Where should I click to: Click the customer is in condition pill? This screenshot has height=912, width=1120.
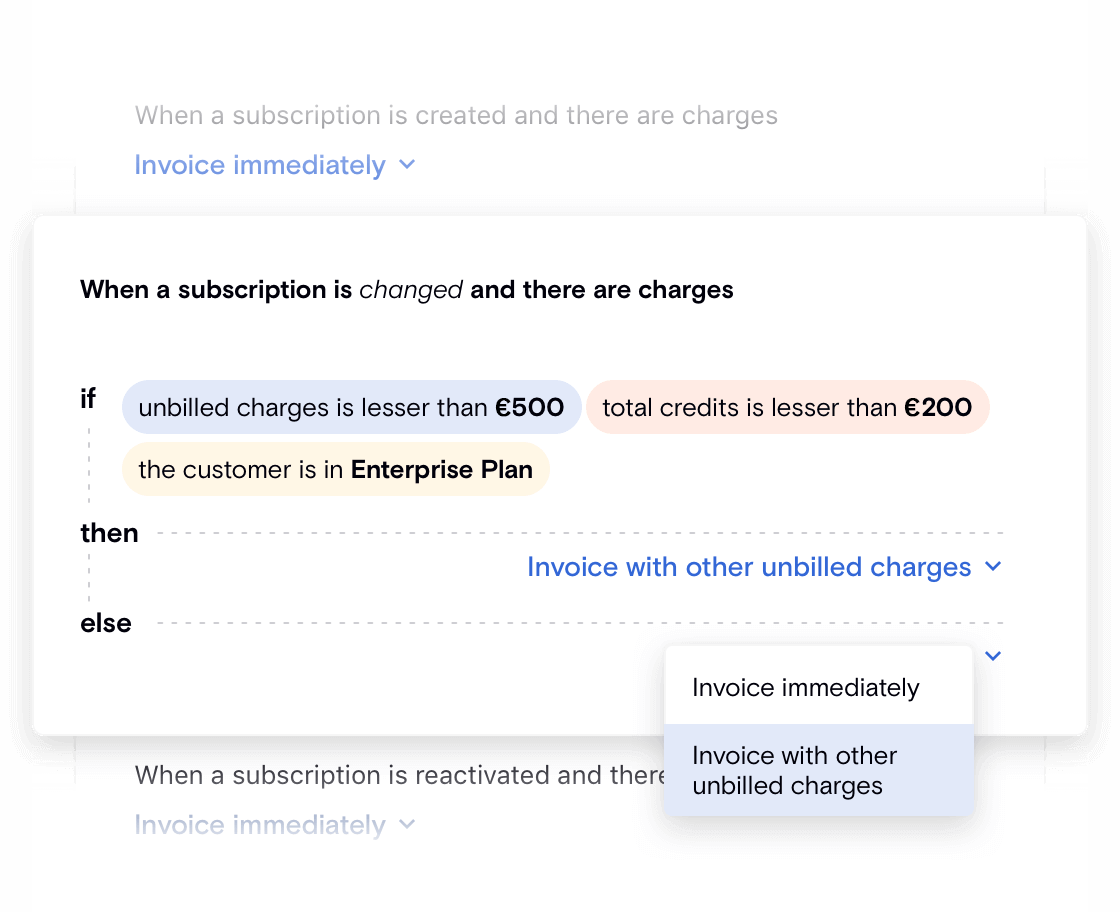point(335,470)
